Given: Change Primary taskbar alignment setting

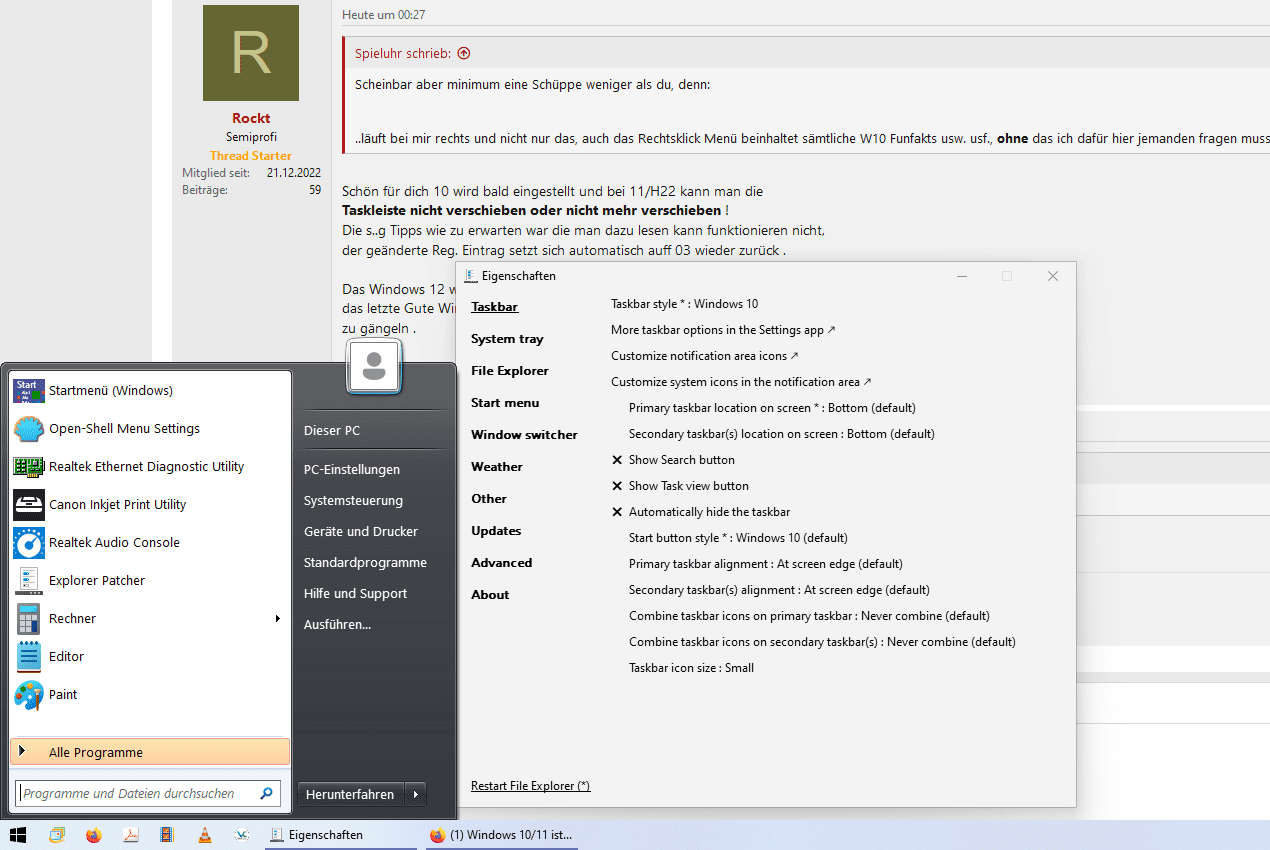Looking at the screenshot, I should [766, 564].
